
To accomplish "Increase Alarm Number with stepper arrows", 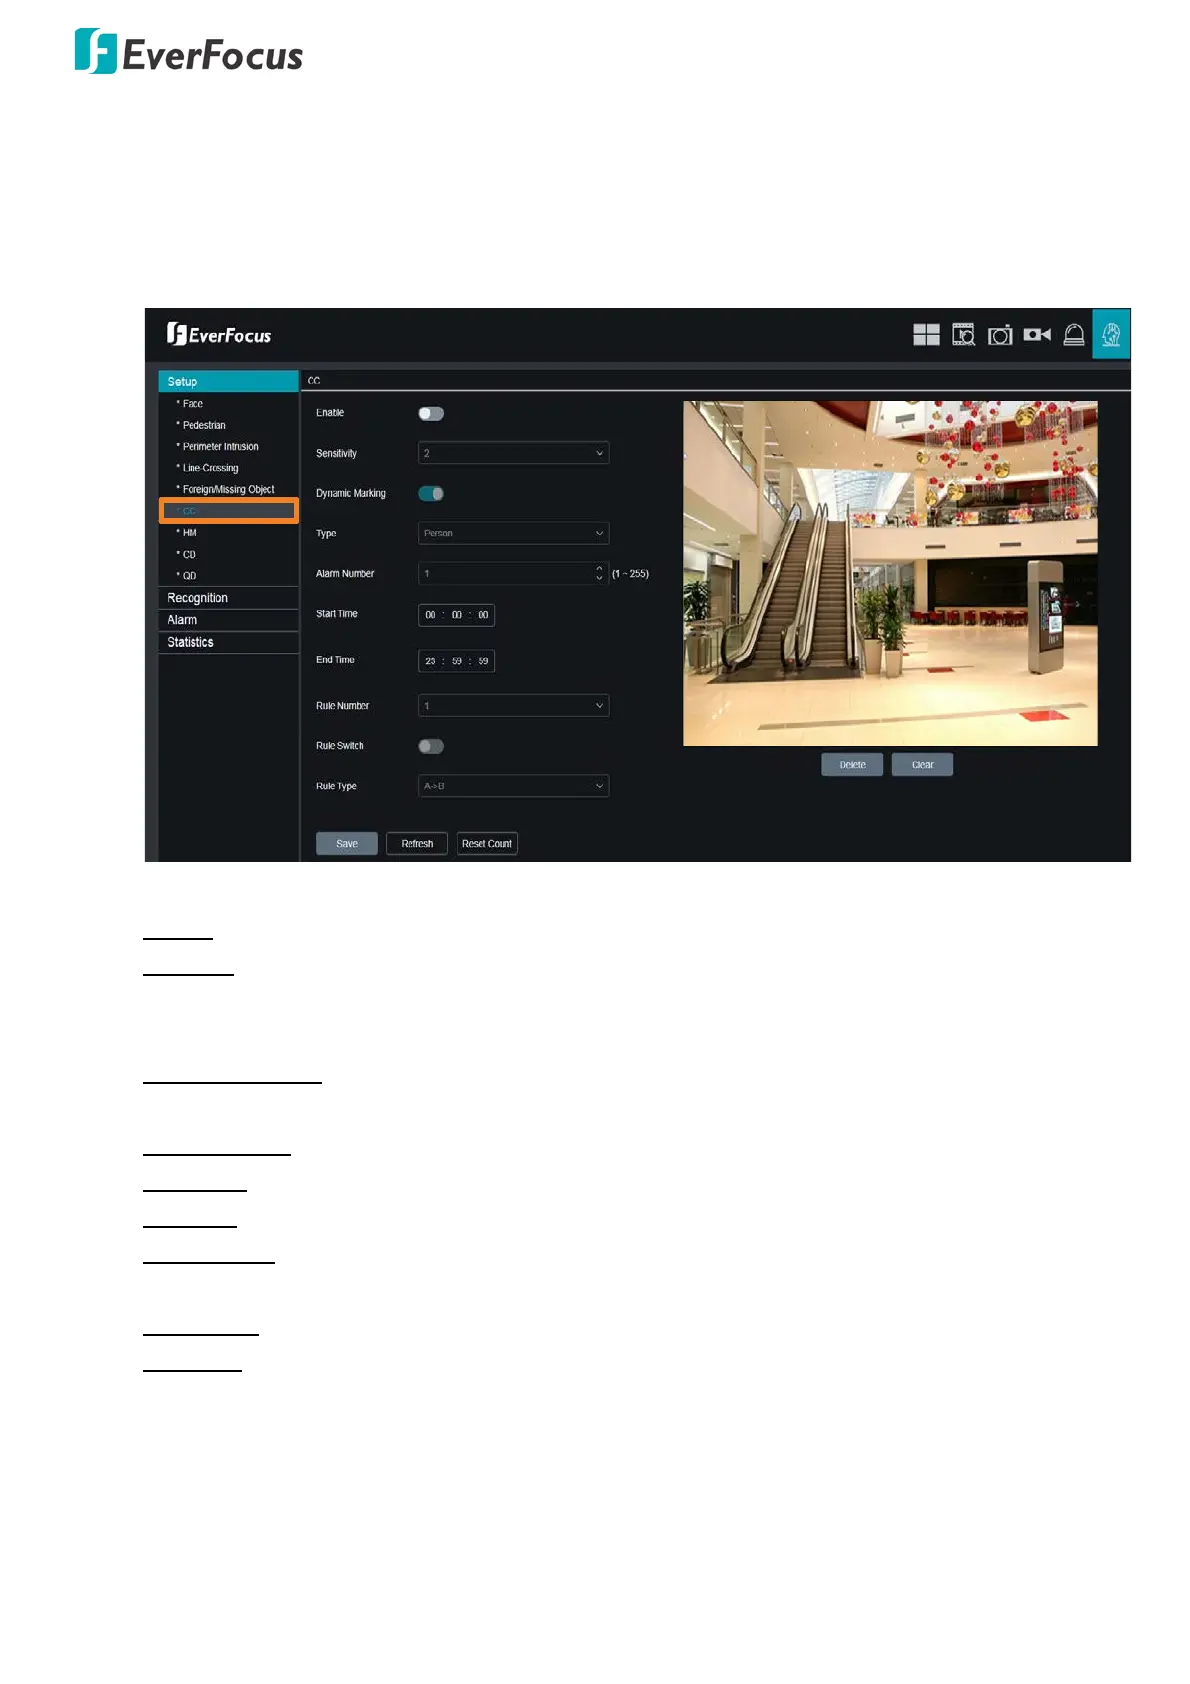I will [x=599, y=569].
